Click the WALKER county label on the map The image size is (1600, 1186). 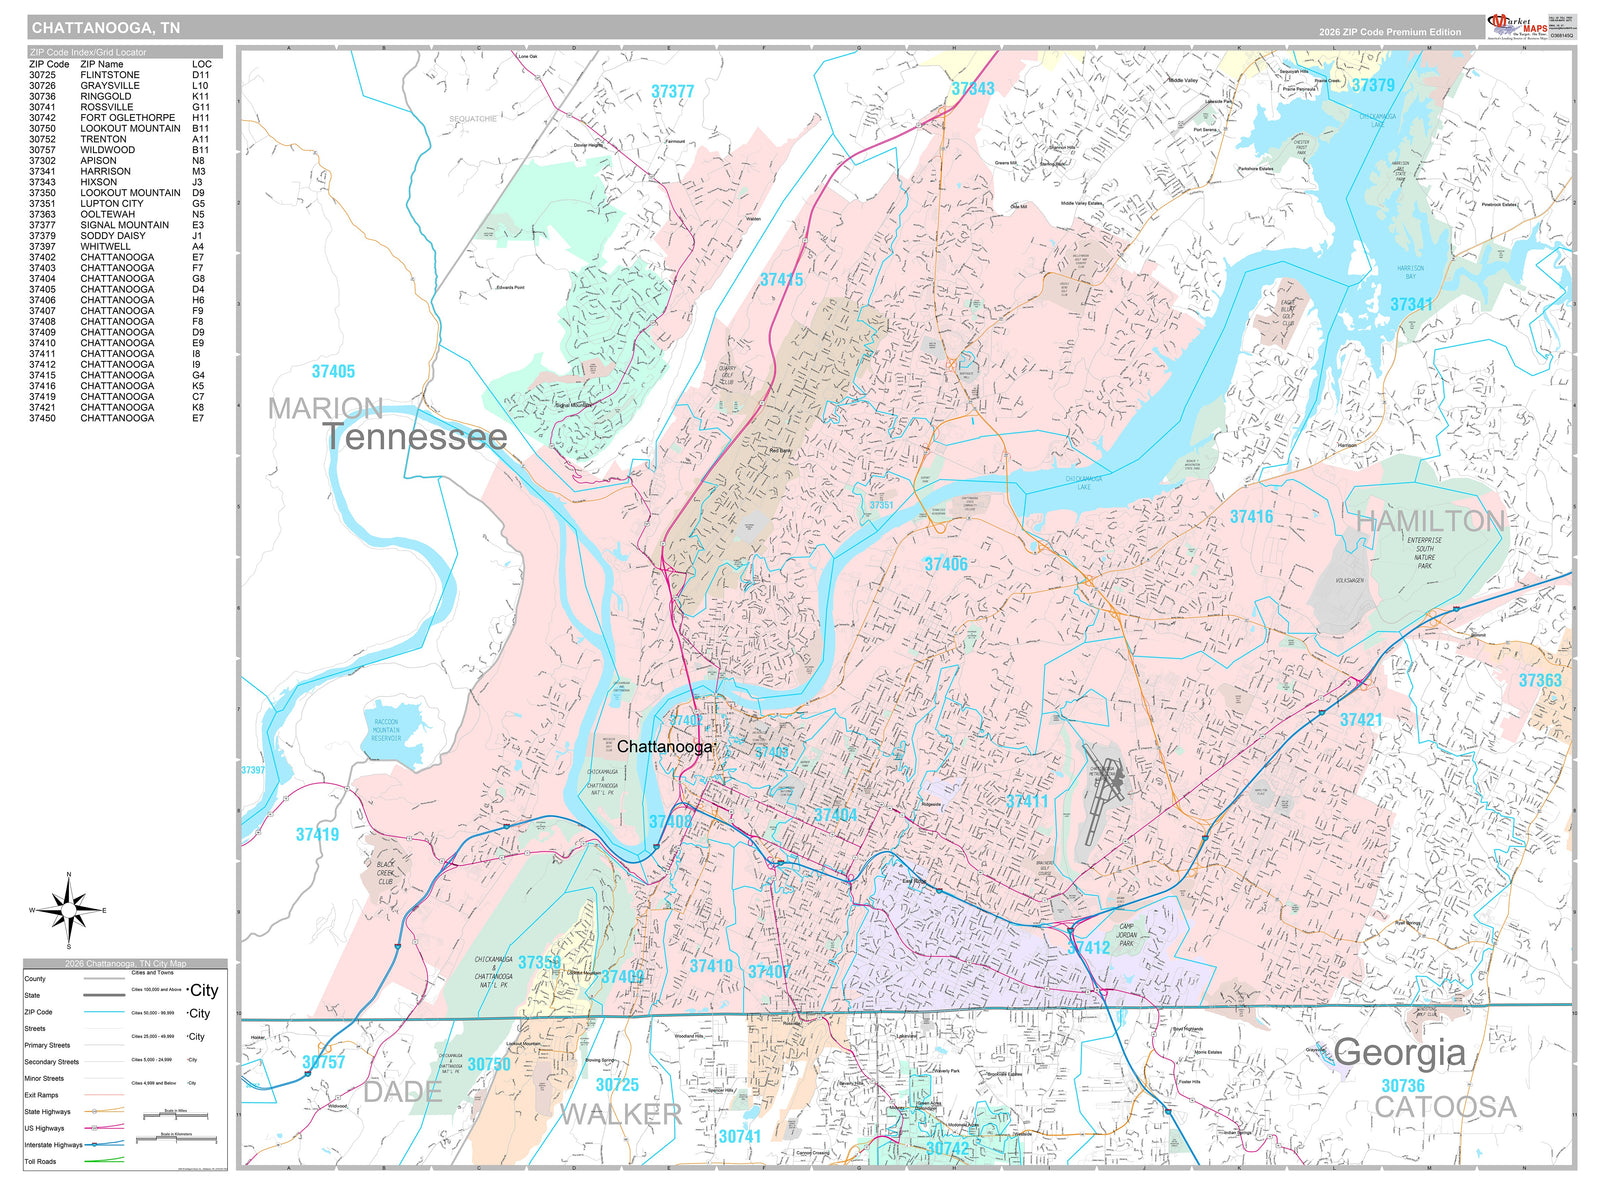(621, 1114)
